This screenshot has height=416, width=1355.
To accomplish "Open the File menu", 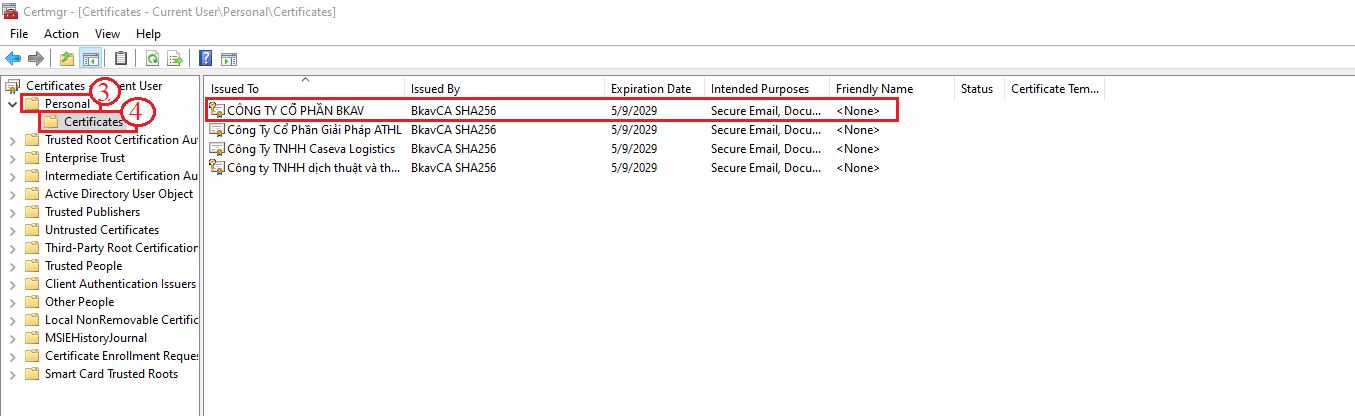I will tap(19, 34).
